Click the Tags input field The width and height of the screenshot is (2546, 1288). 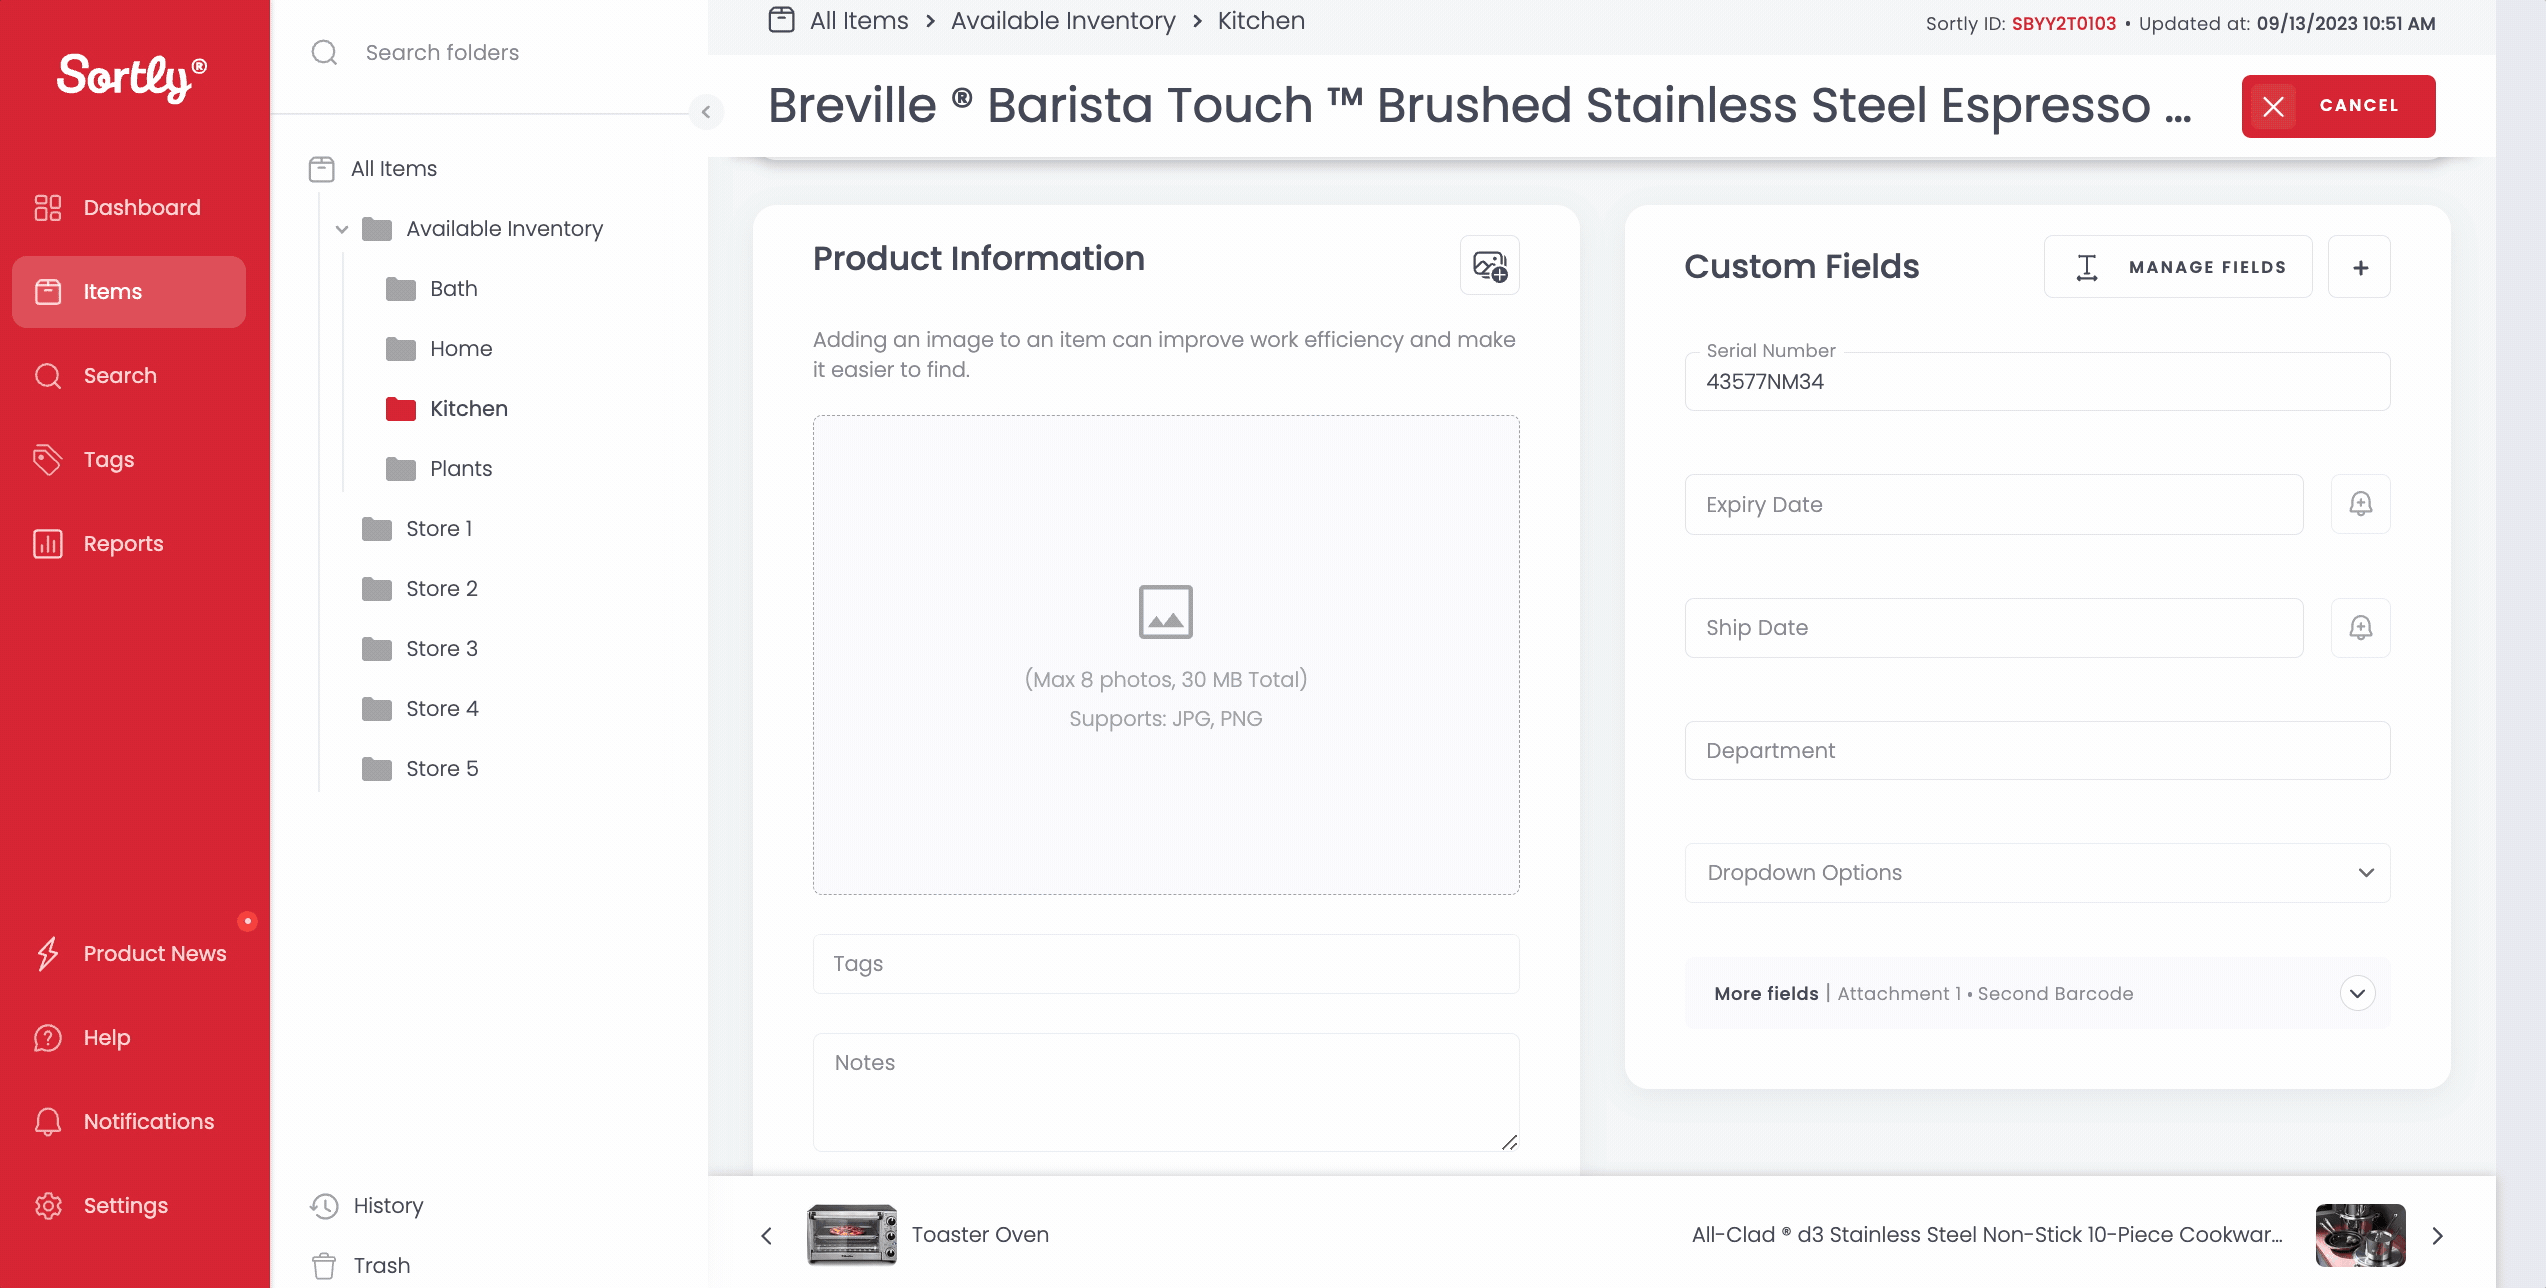1166,964
